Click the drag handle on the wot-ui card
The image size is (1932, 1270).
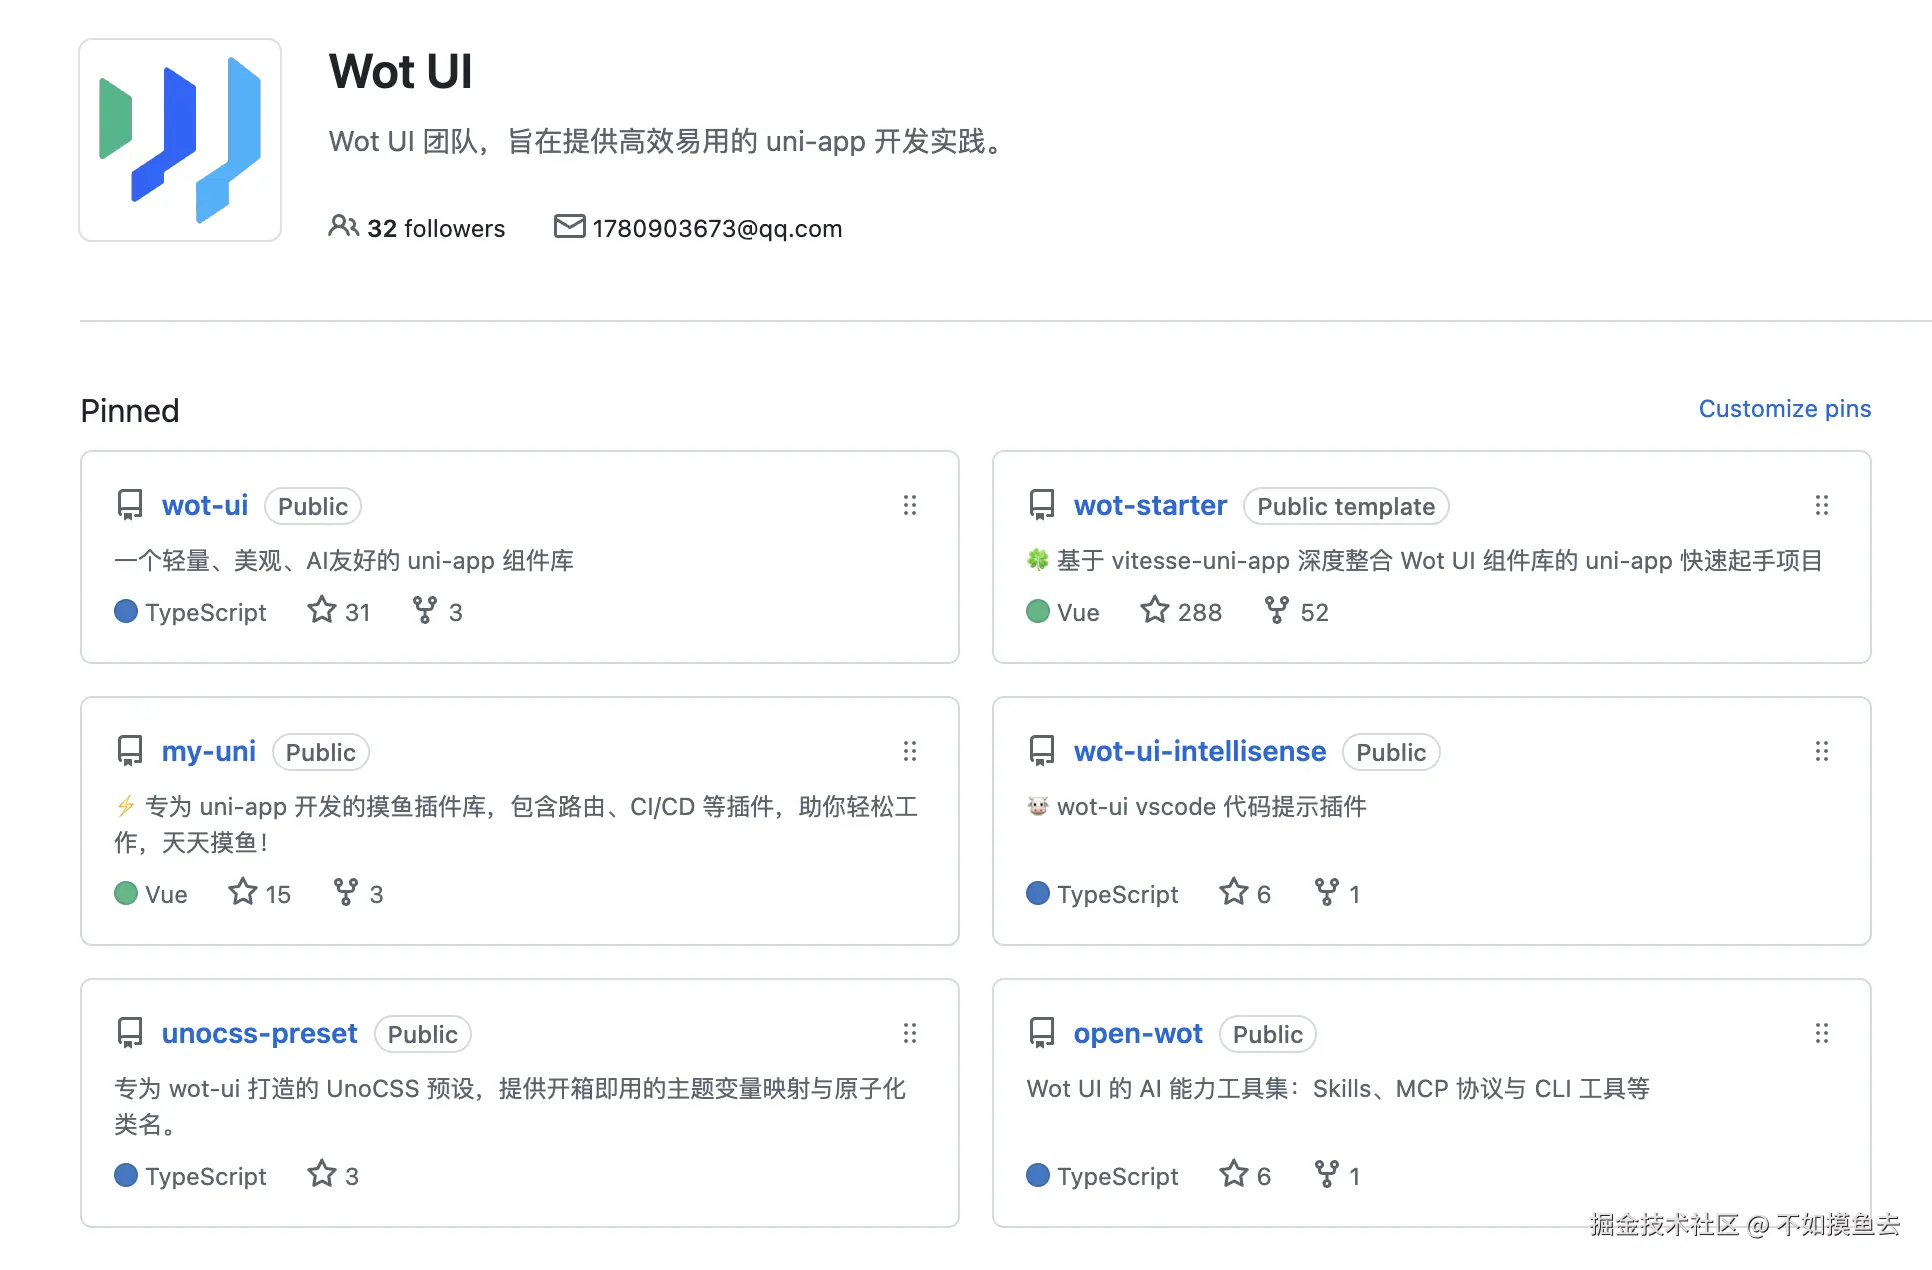coord(909,505)
